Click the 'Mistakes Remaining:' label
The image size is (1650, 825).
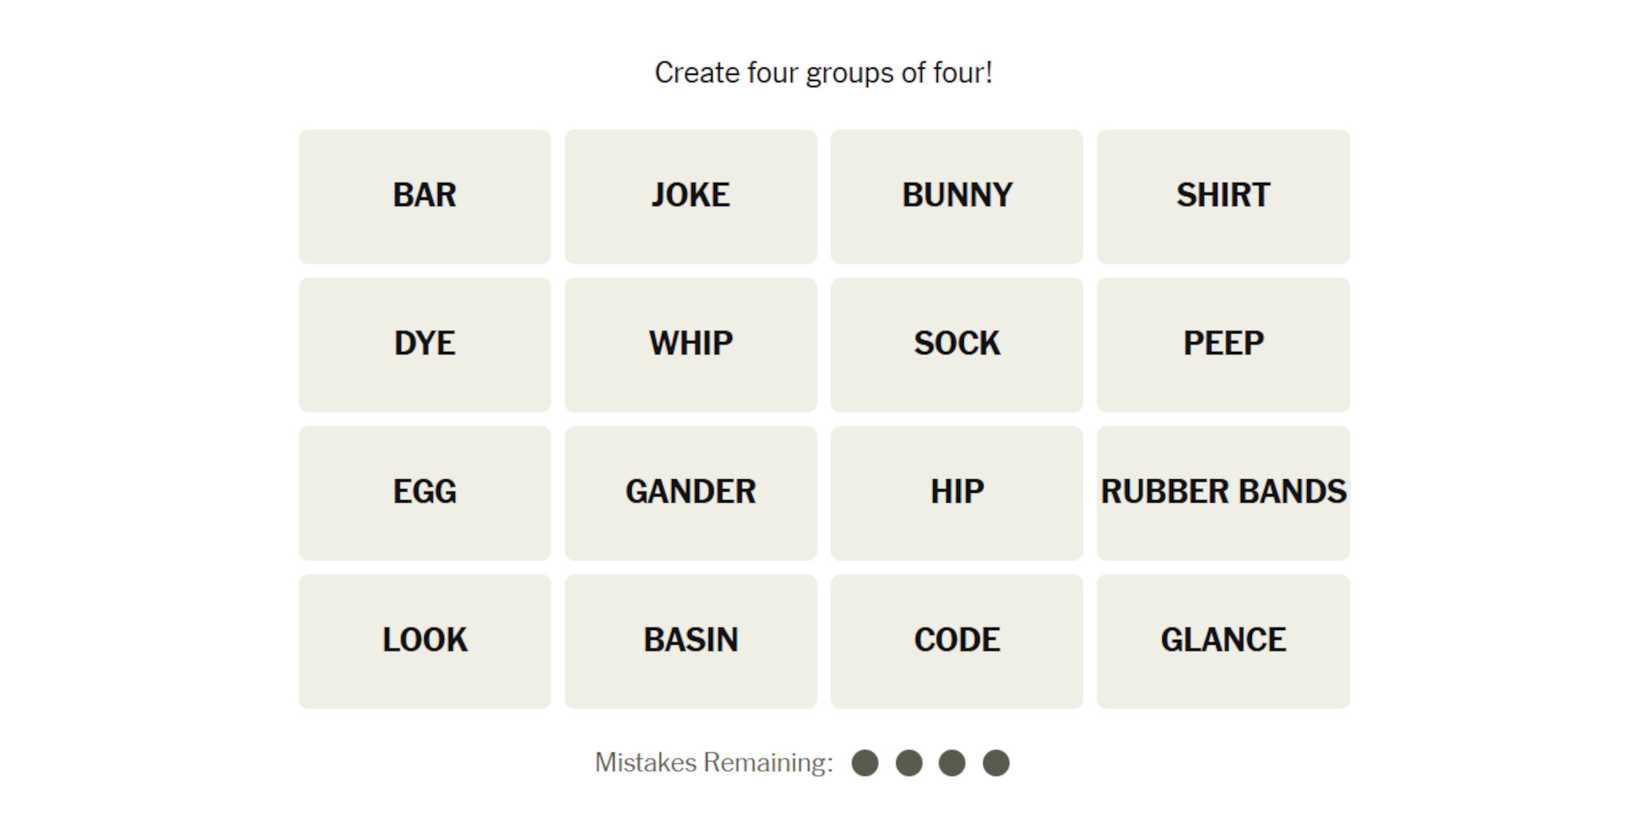pos(713,763)
